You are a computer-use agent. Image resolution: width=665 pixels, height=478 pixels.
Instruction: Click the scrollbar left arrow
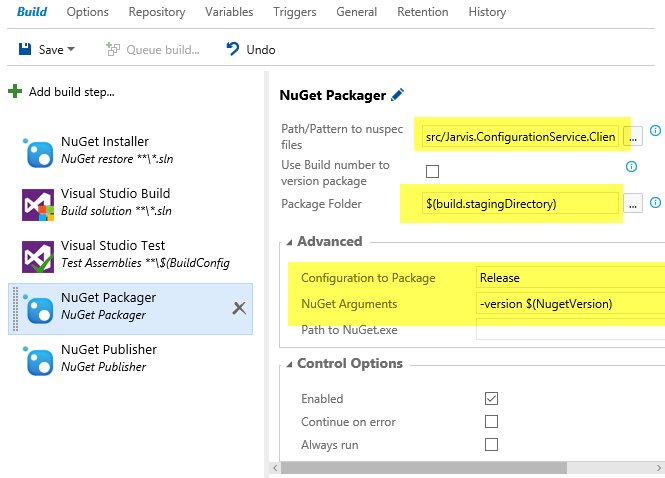(275, 468)
